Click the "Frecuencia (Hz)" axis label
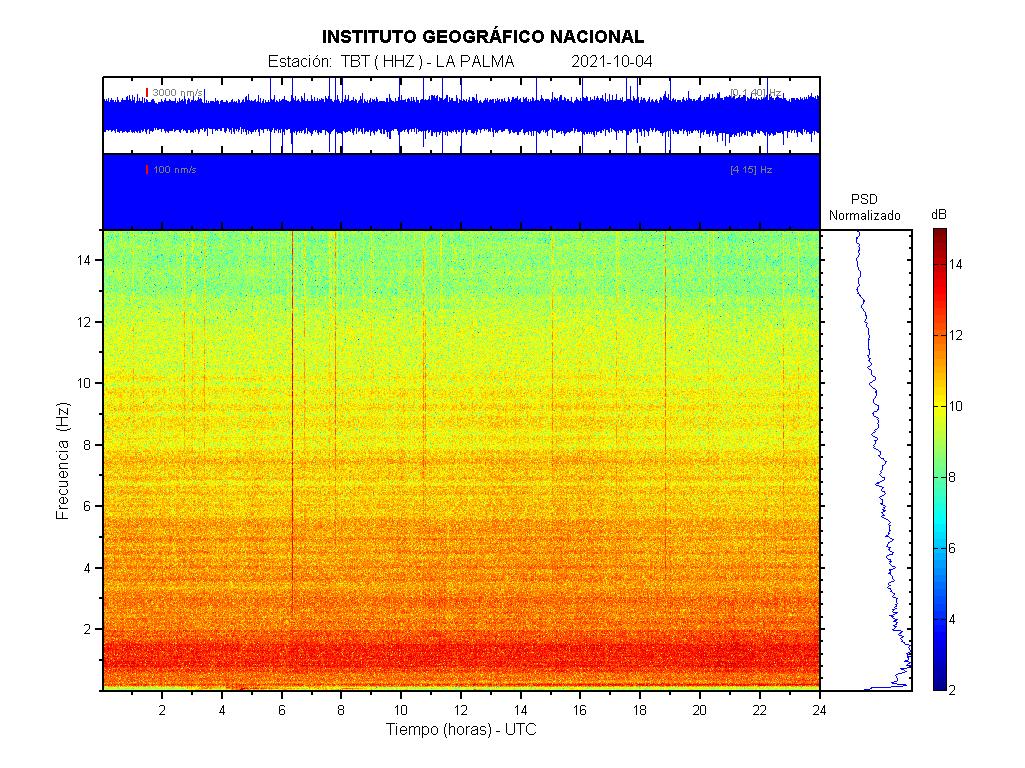This screenshot has width=1025, height=768. (63, 461)
